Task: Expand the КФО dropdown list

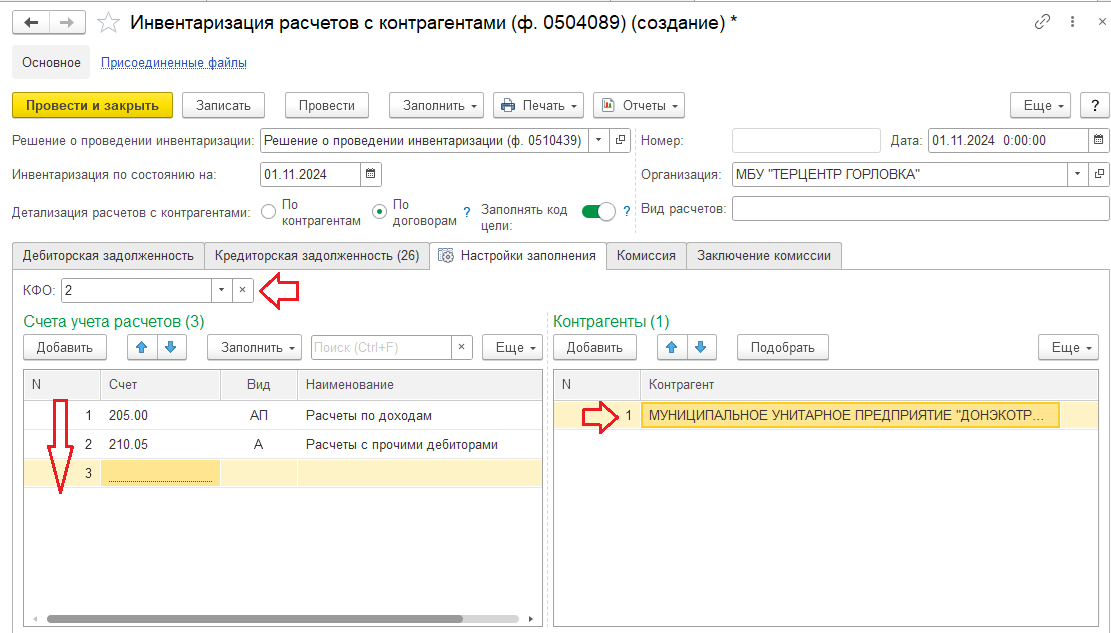Action: tap(221, 290)
